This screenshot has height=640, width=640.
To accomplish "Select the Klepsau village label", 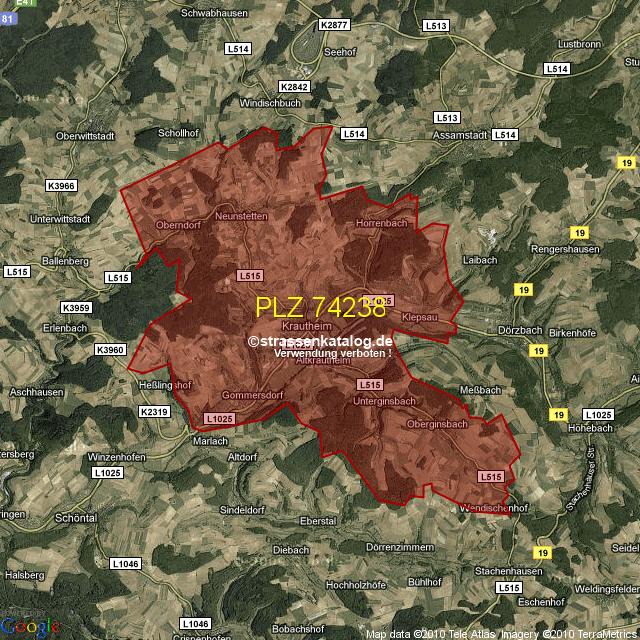I will [x=420, y=316].
